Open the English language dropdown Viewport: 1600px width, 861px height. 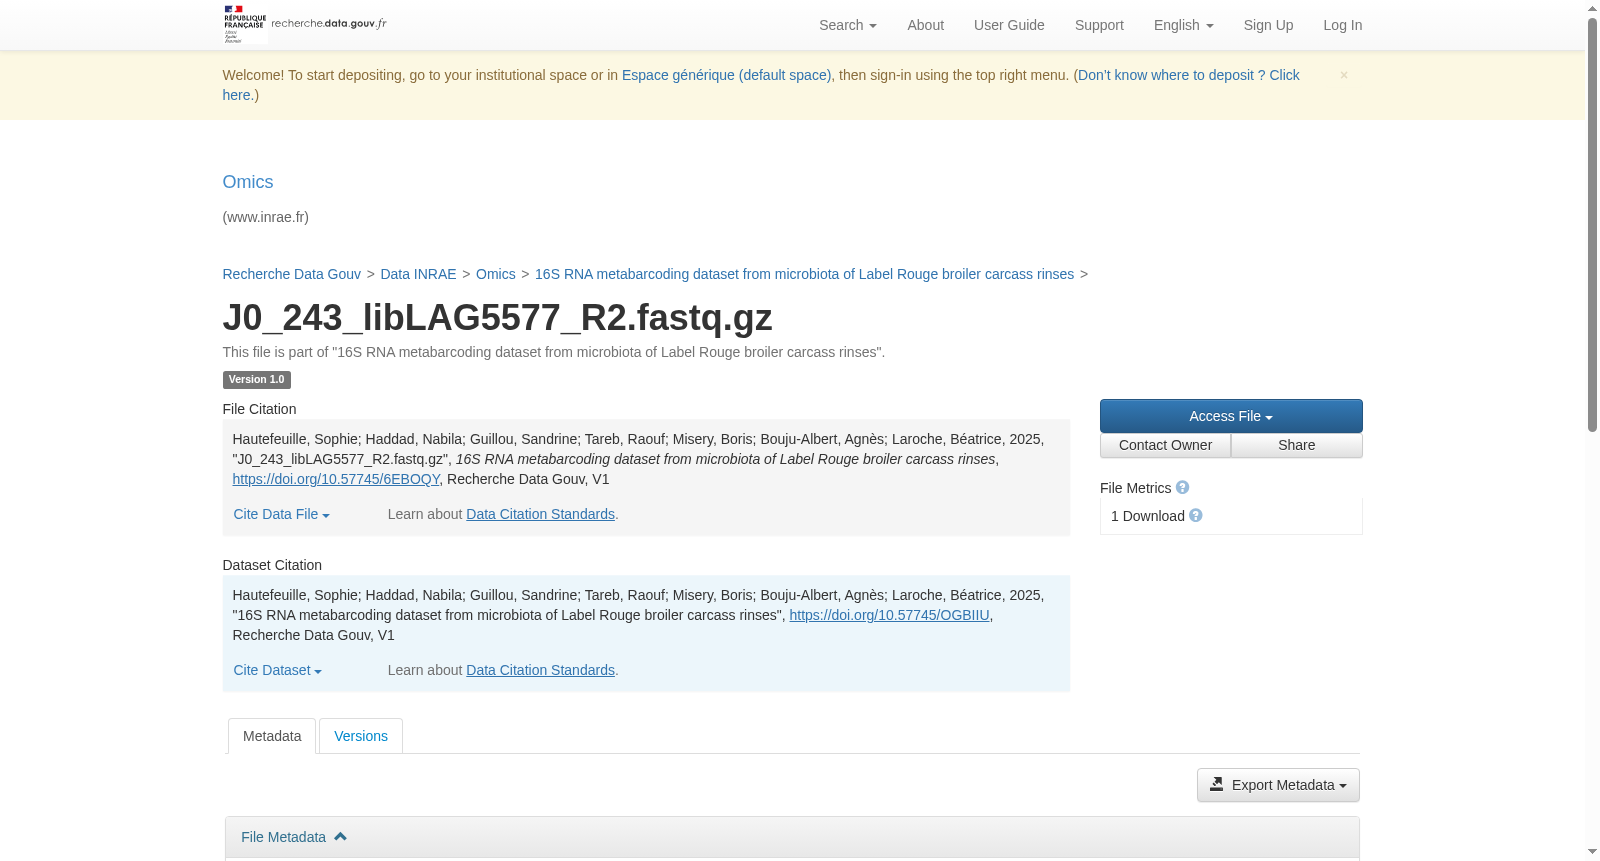(x=1183, y=25)
